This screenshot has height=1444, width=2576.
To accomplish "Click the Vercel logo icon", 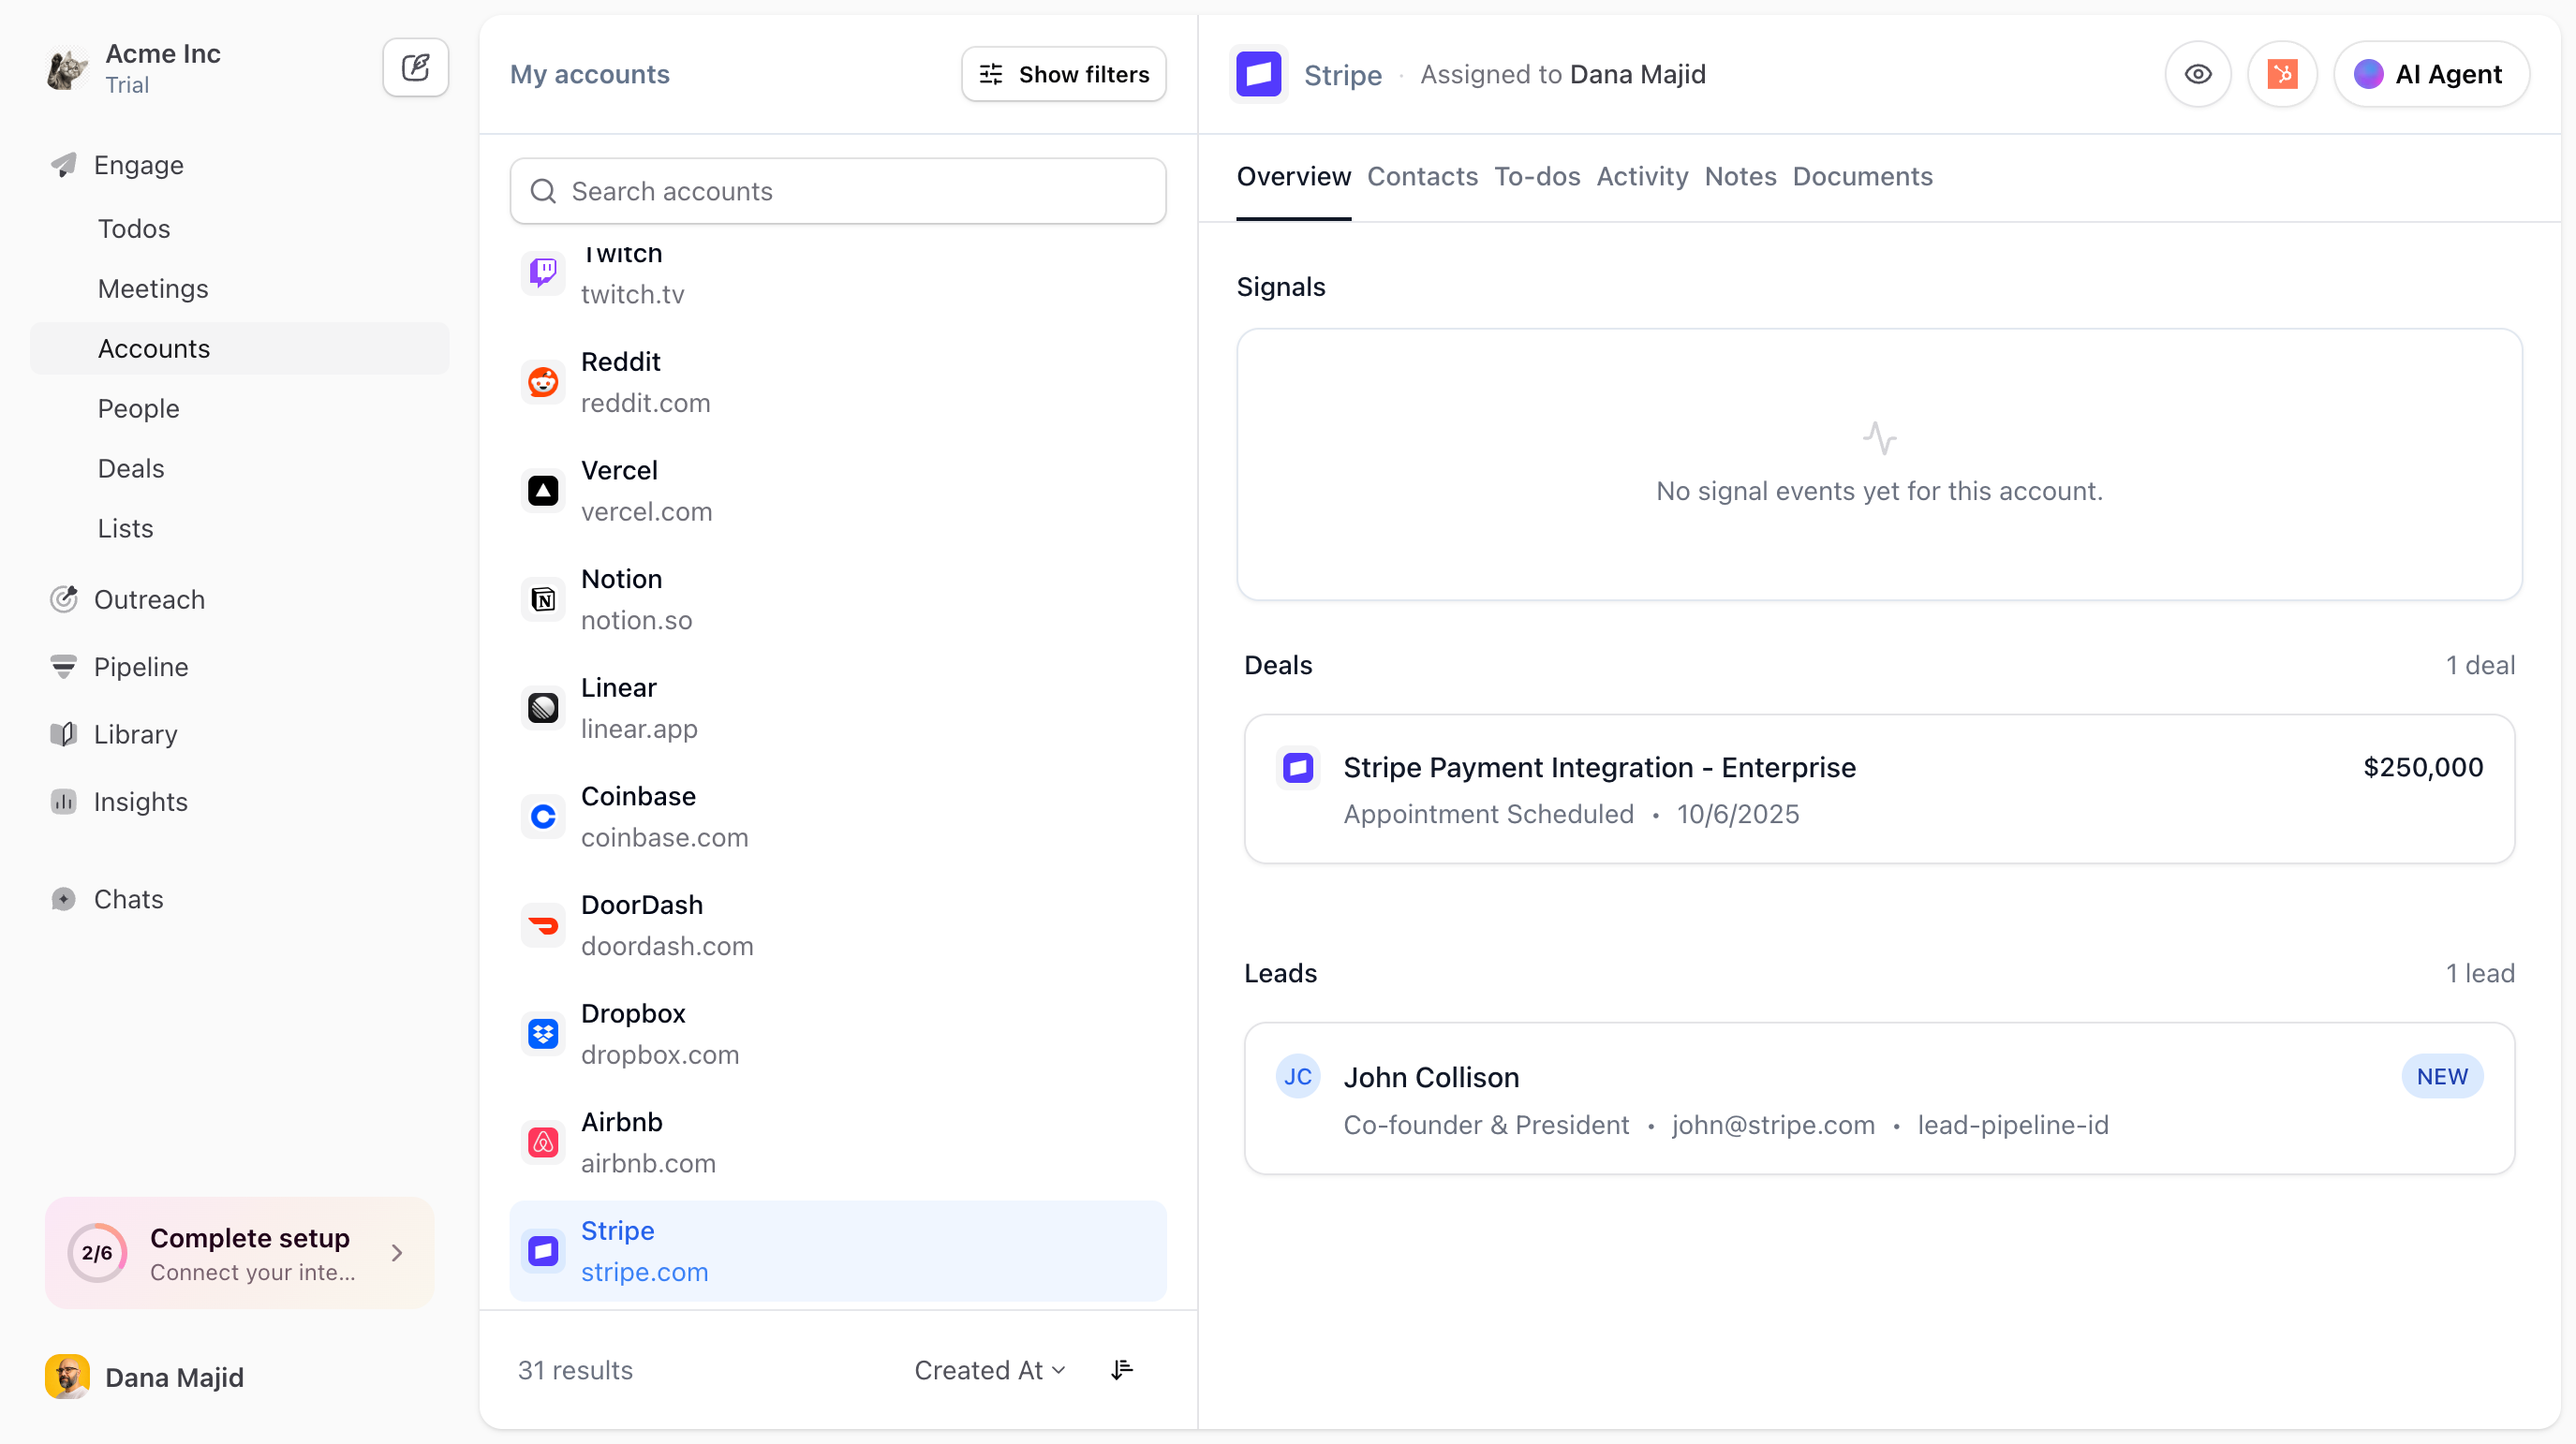I will pyautogui.click(x=543, y=491).
